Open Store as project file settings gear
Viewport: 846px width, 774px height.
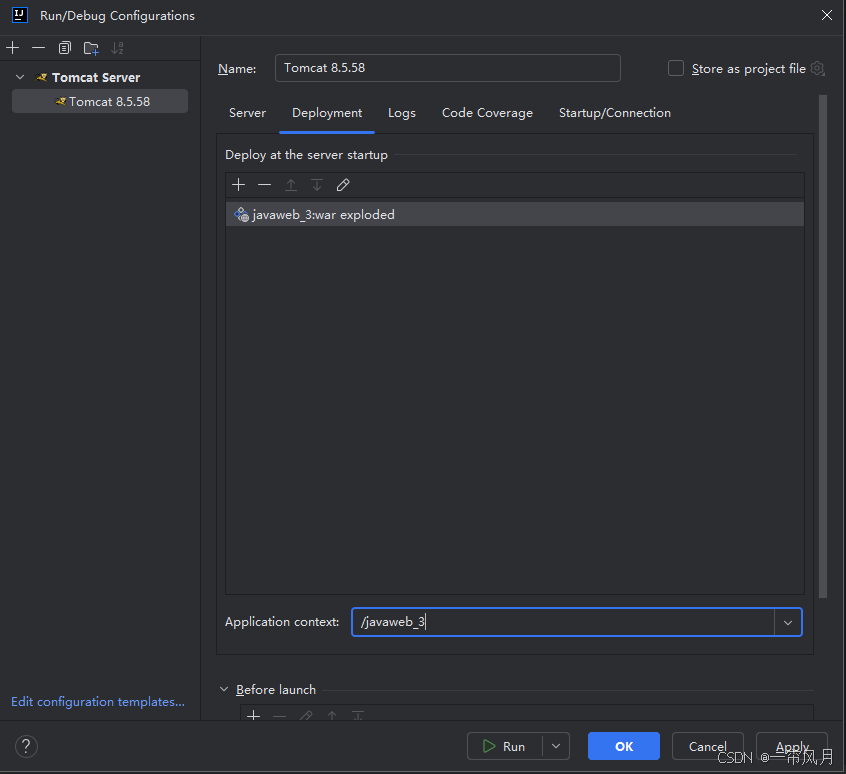coord(818,69)
